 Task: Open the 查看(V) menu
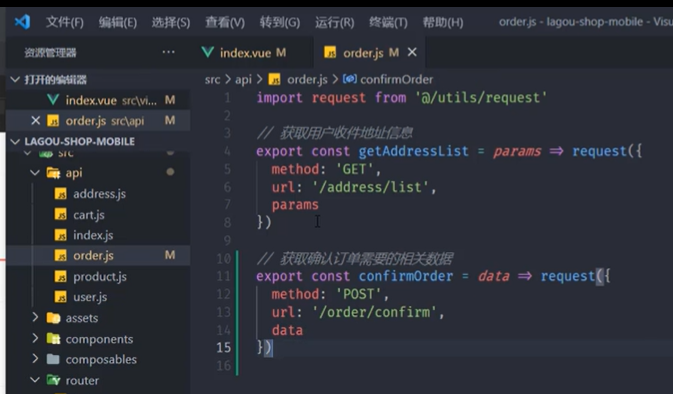[225, 22]
